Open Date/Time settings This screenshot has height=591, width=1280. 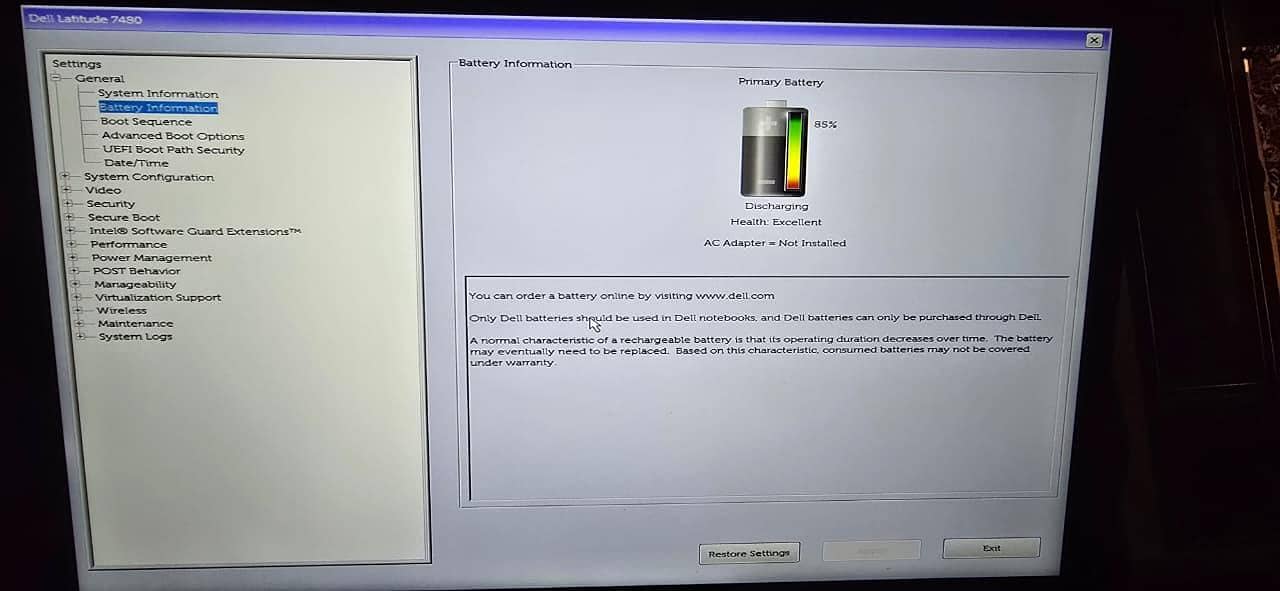coord(136,163)
